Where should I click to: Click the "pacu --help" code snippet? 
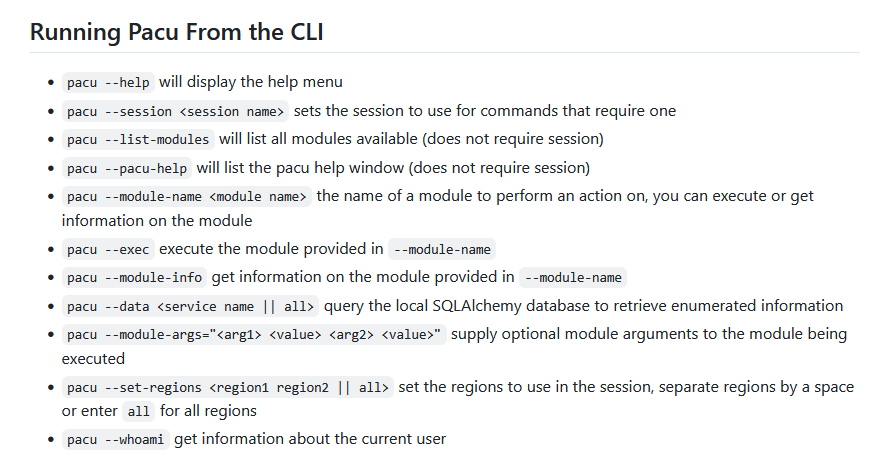coord(108,83)
